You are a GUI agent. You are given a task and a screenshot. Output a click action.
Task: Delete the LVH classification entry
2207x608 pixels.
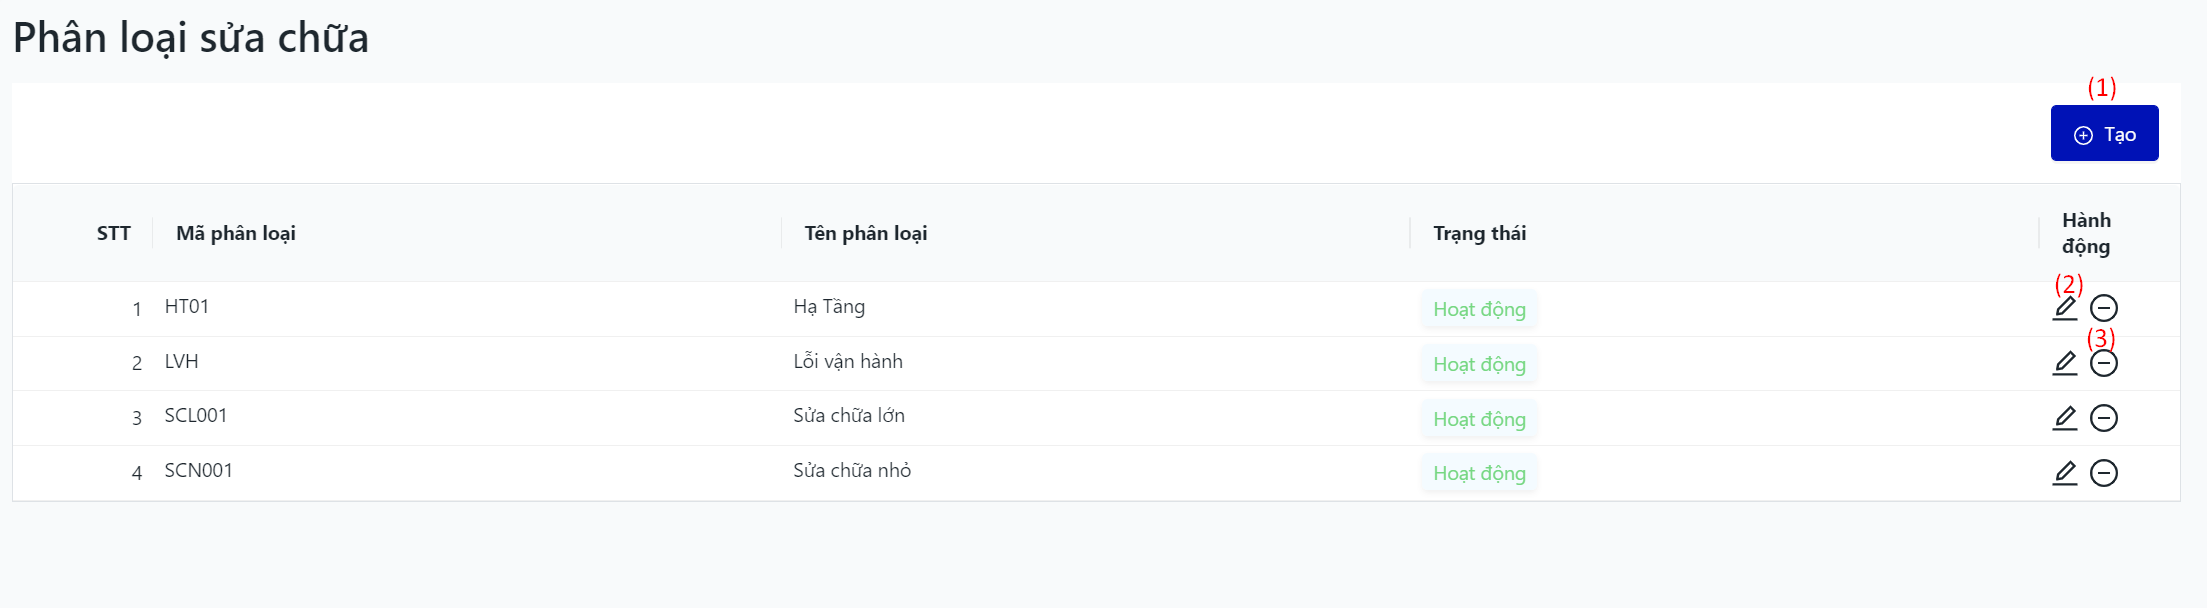coord(2104,363)
